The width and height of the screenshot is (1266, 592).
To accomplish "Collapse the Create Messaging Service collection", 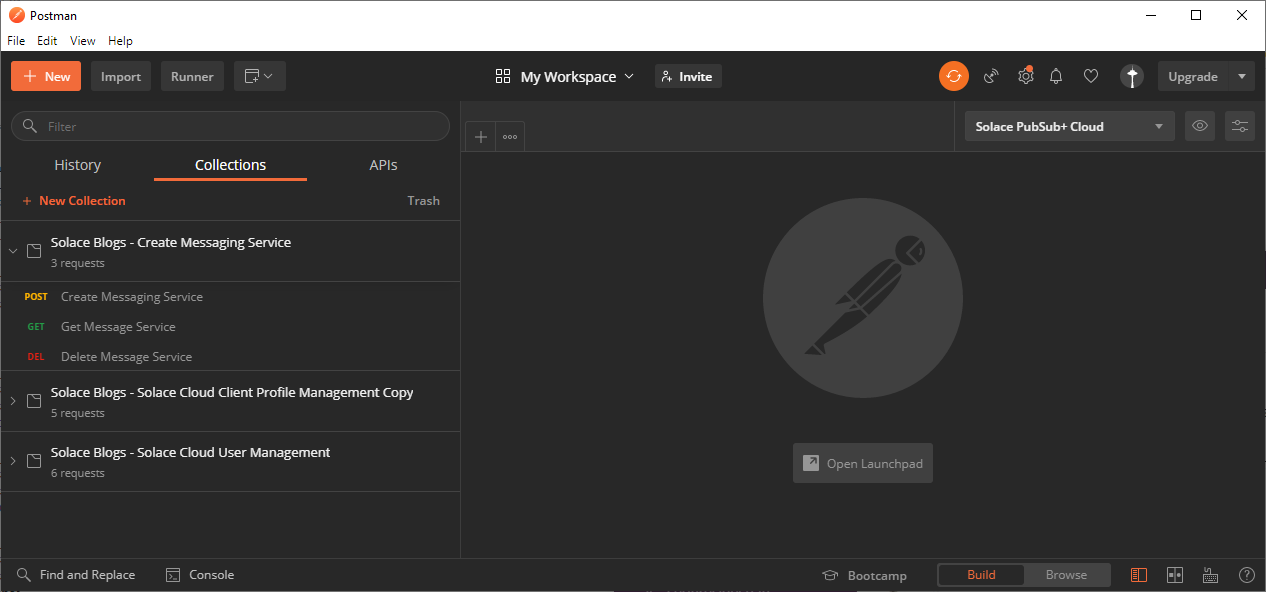I will coord(13,251).
